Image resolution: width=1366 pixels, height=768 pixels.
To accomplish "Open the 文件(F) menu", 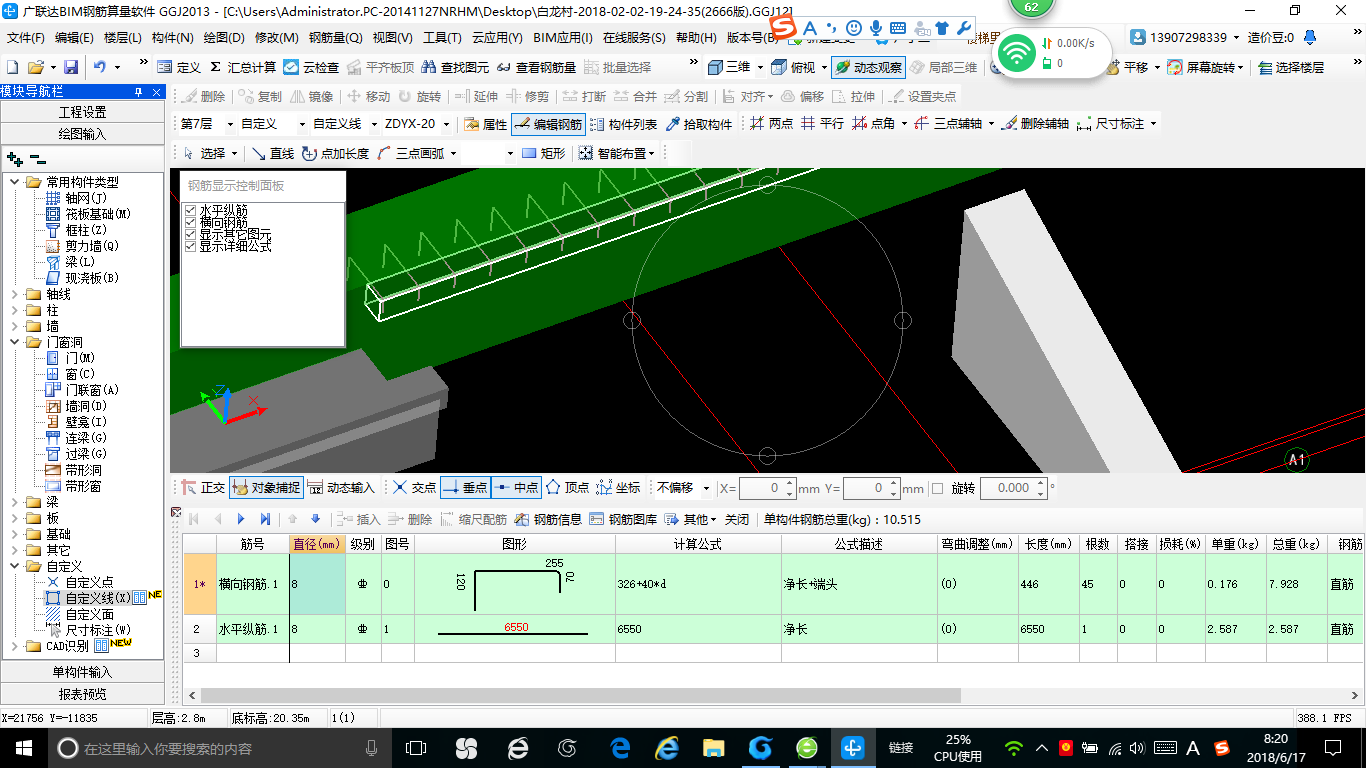I will (x=26, y=38).
